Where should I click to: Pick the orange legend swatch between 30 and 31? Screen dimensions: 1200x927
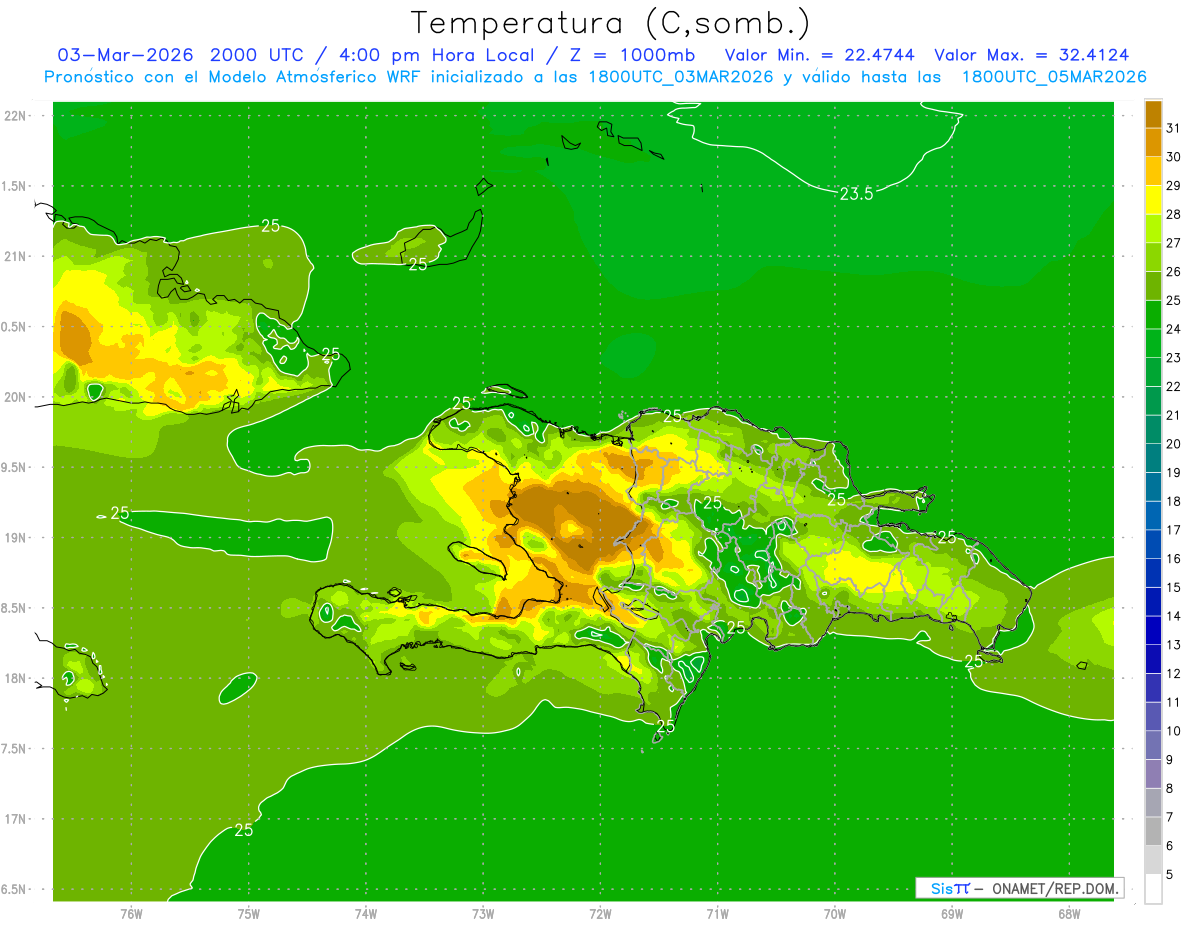tap(1153, 143)
